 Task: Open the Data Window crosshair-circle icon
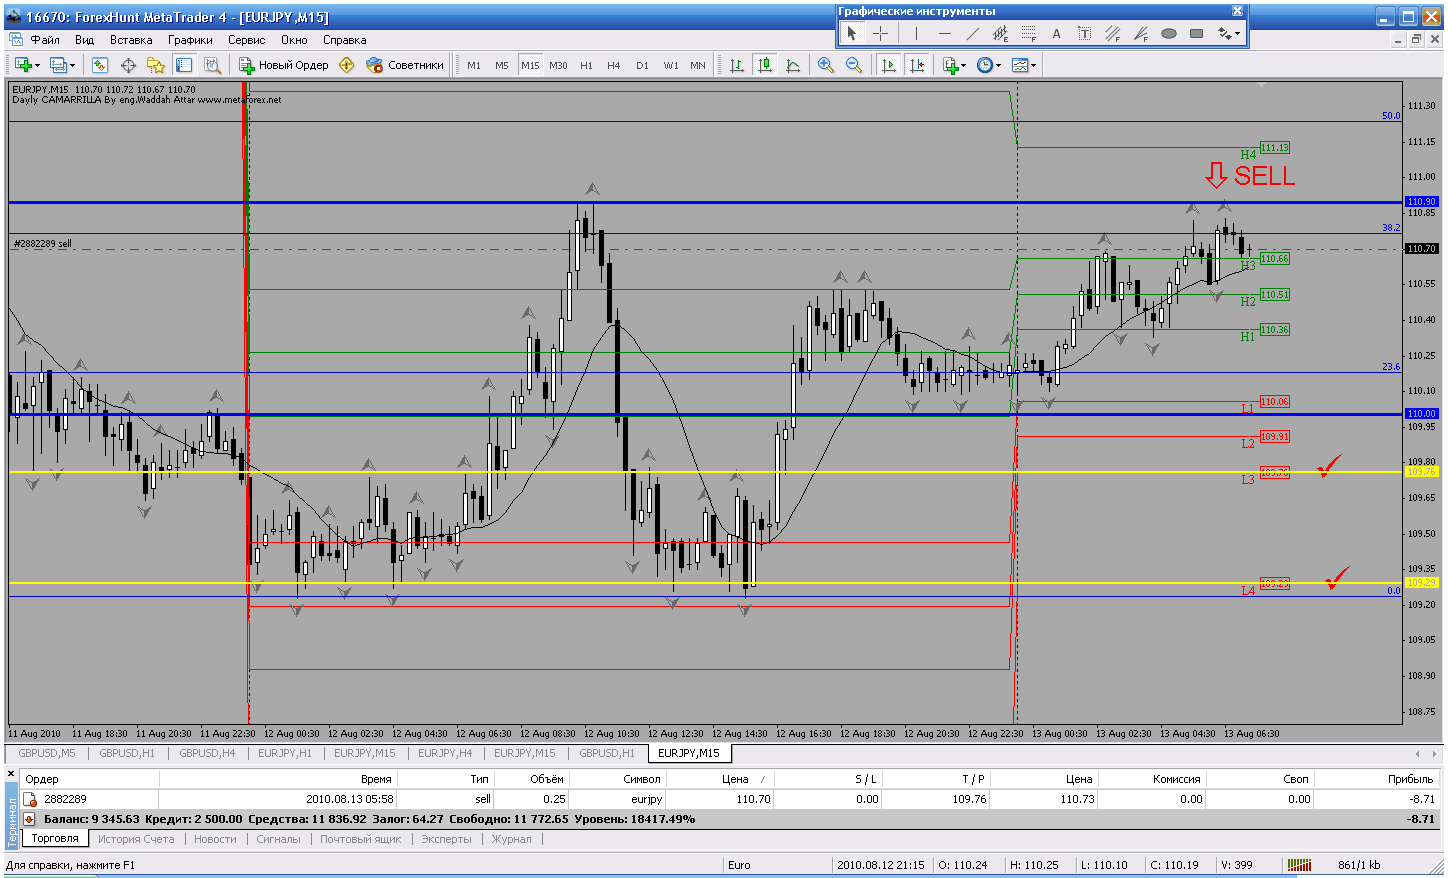pyautogui.click(x=128, y=65)
